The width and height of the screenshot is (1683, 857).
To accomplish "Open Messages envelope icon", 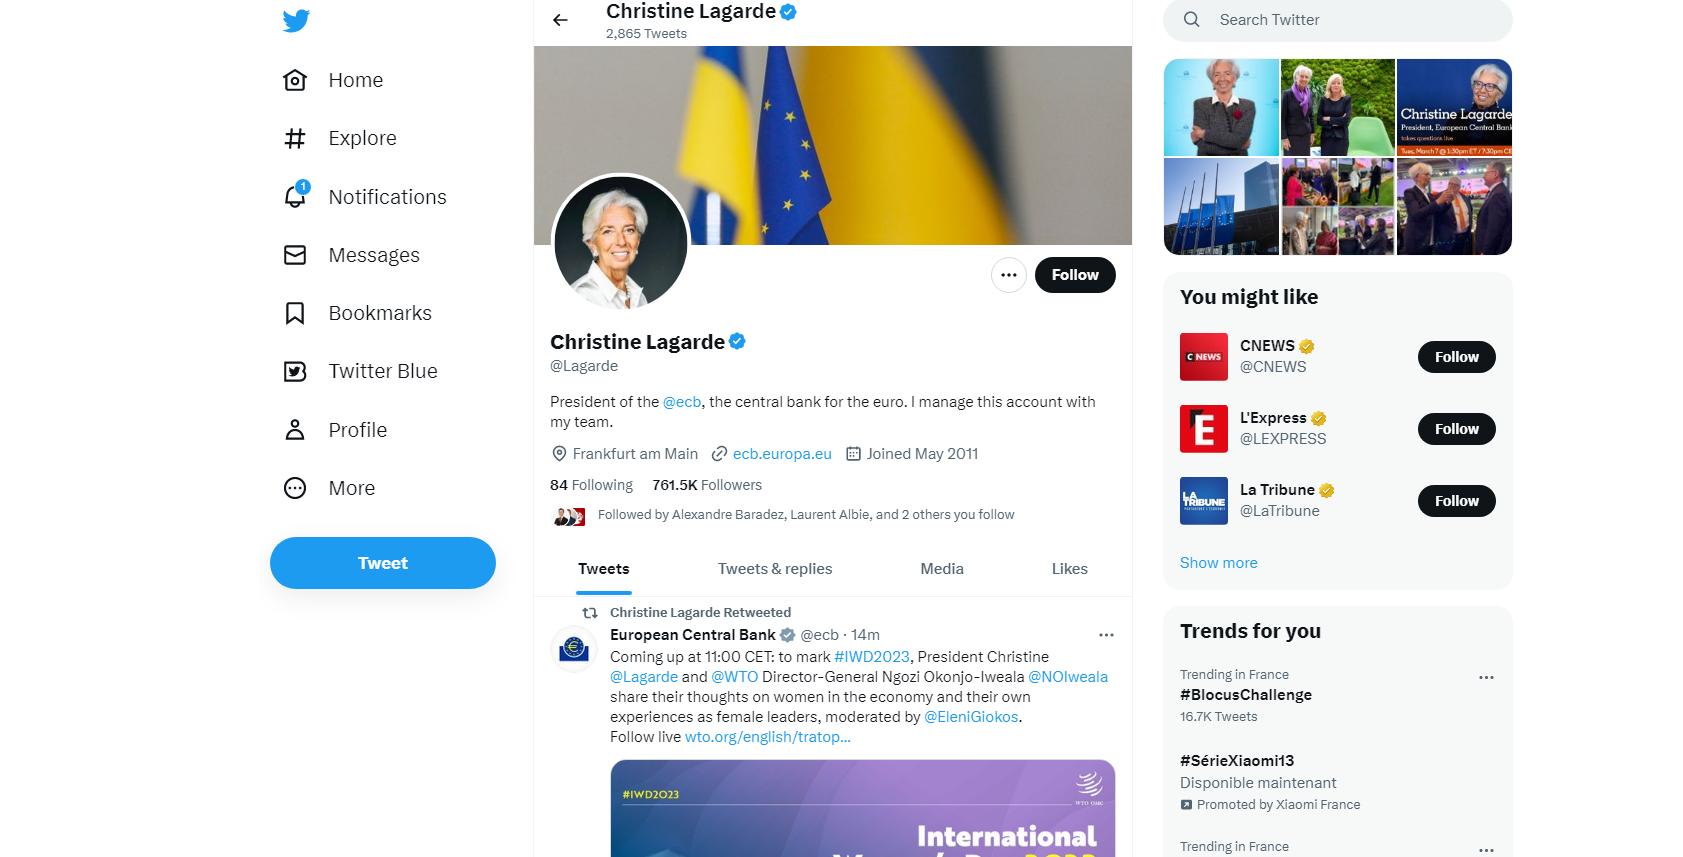I will pyautogui.click(x=295, y=255).
